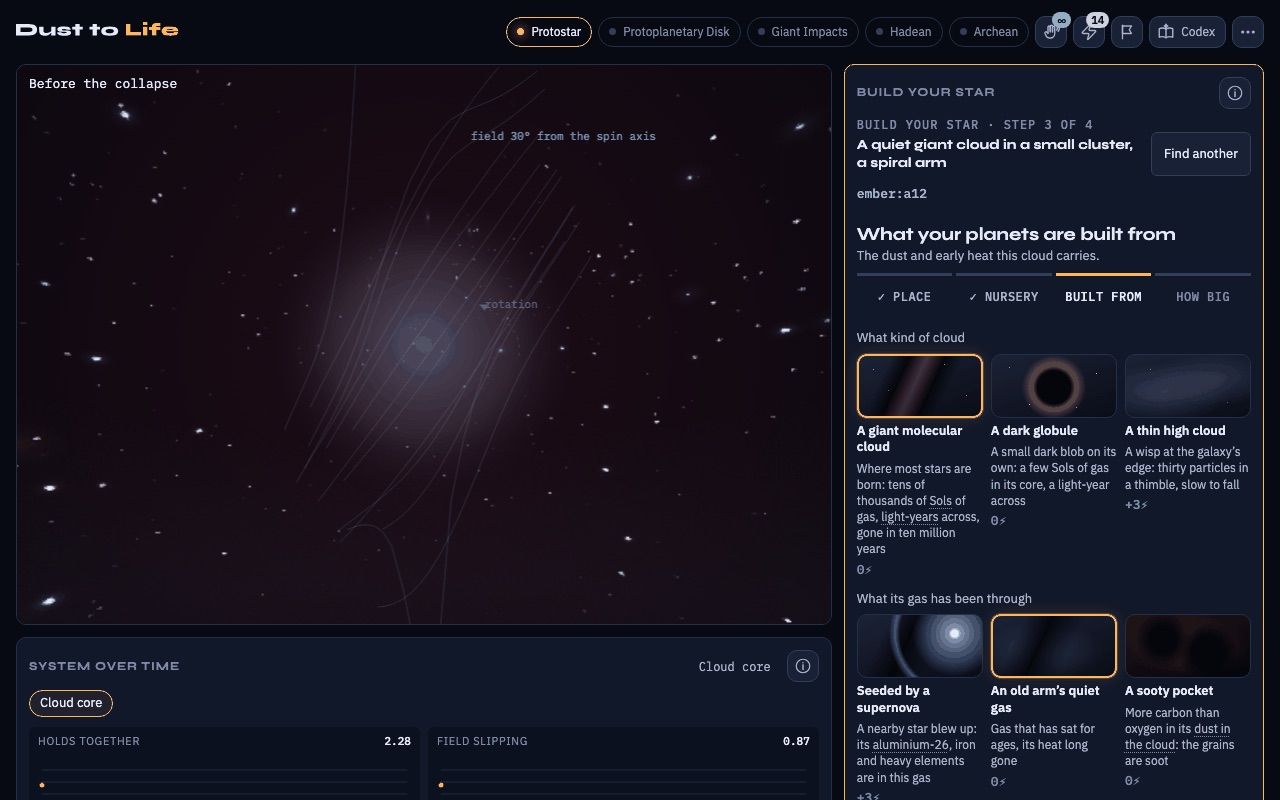Switch to the Hadean stage
This screenshot has width=1280, height=800.
click(x=902, y=32)
